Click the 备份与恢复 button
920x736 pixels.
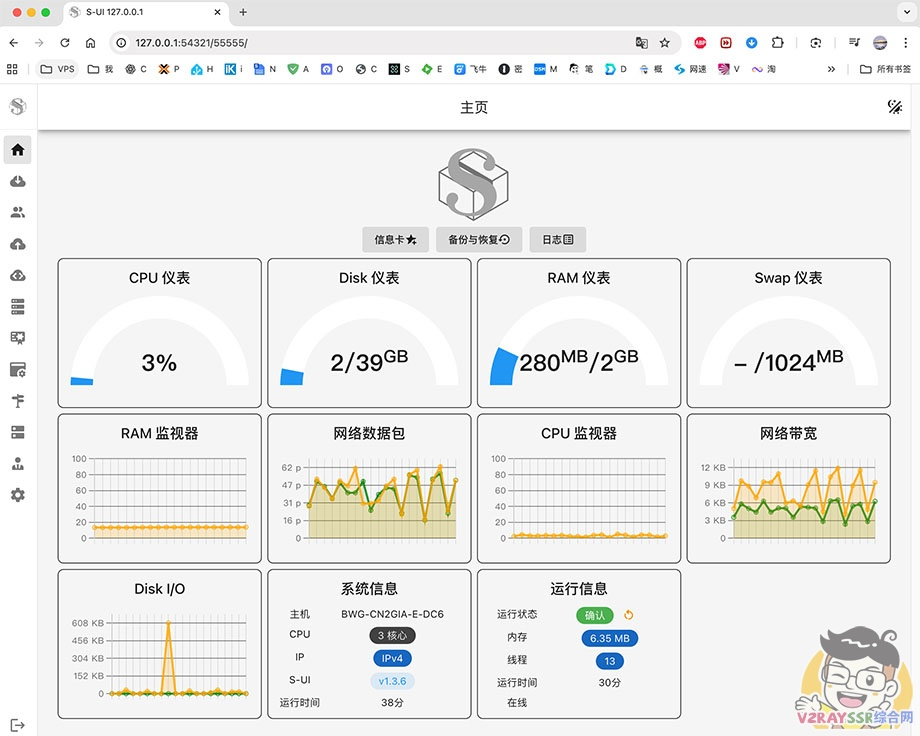[x=479, y=240]
